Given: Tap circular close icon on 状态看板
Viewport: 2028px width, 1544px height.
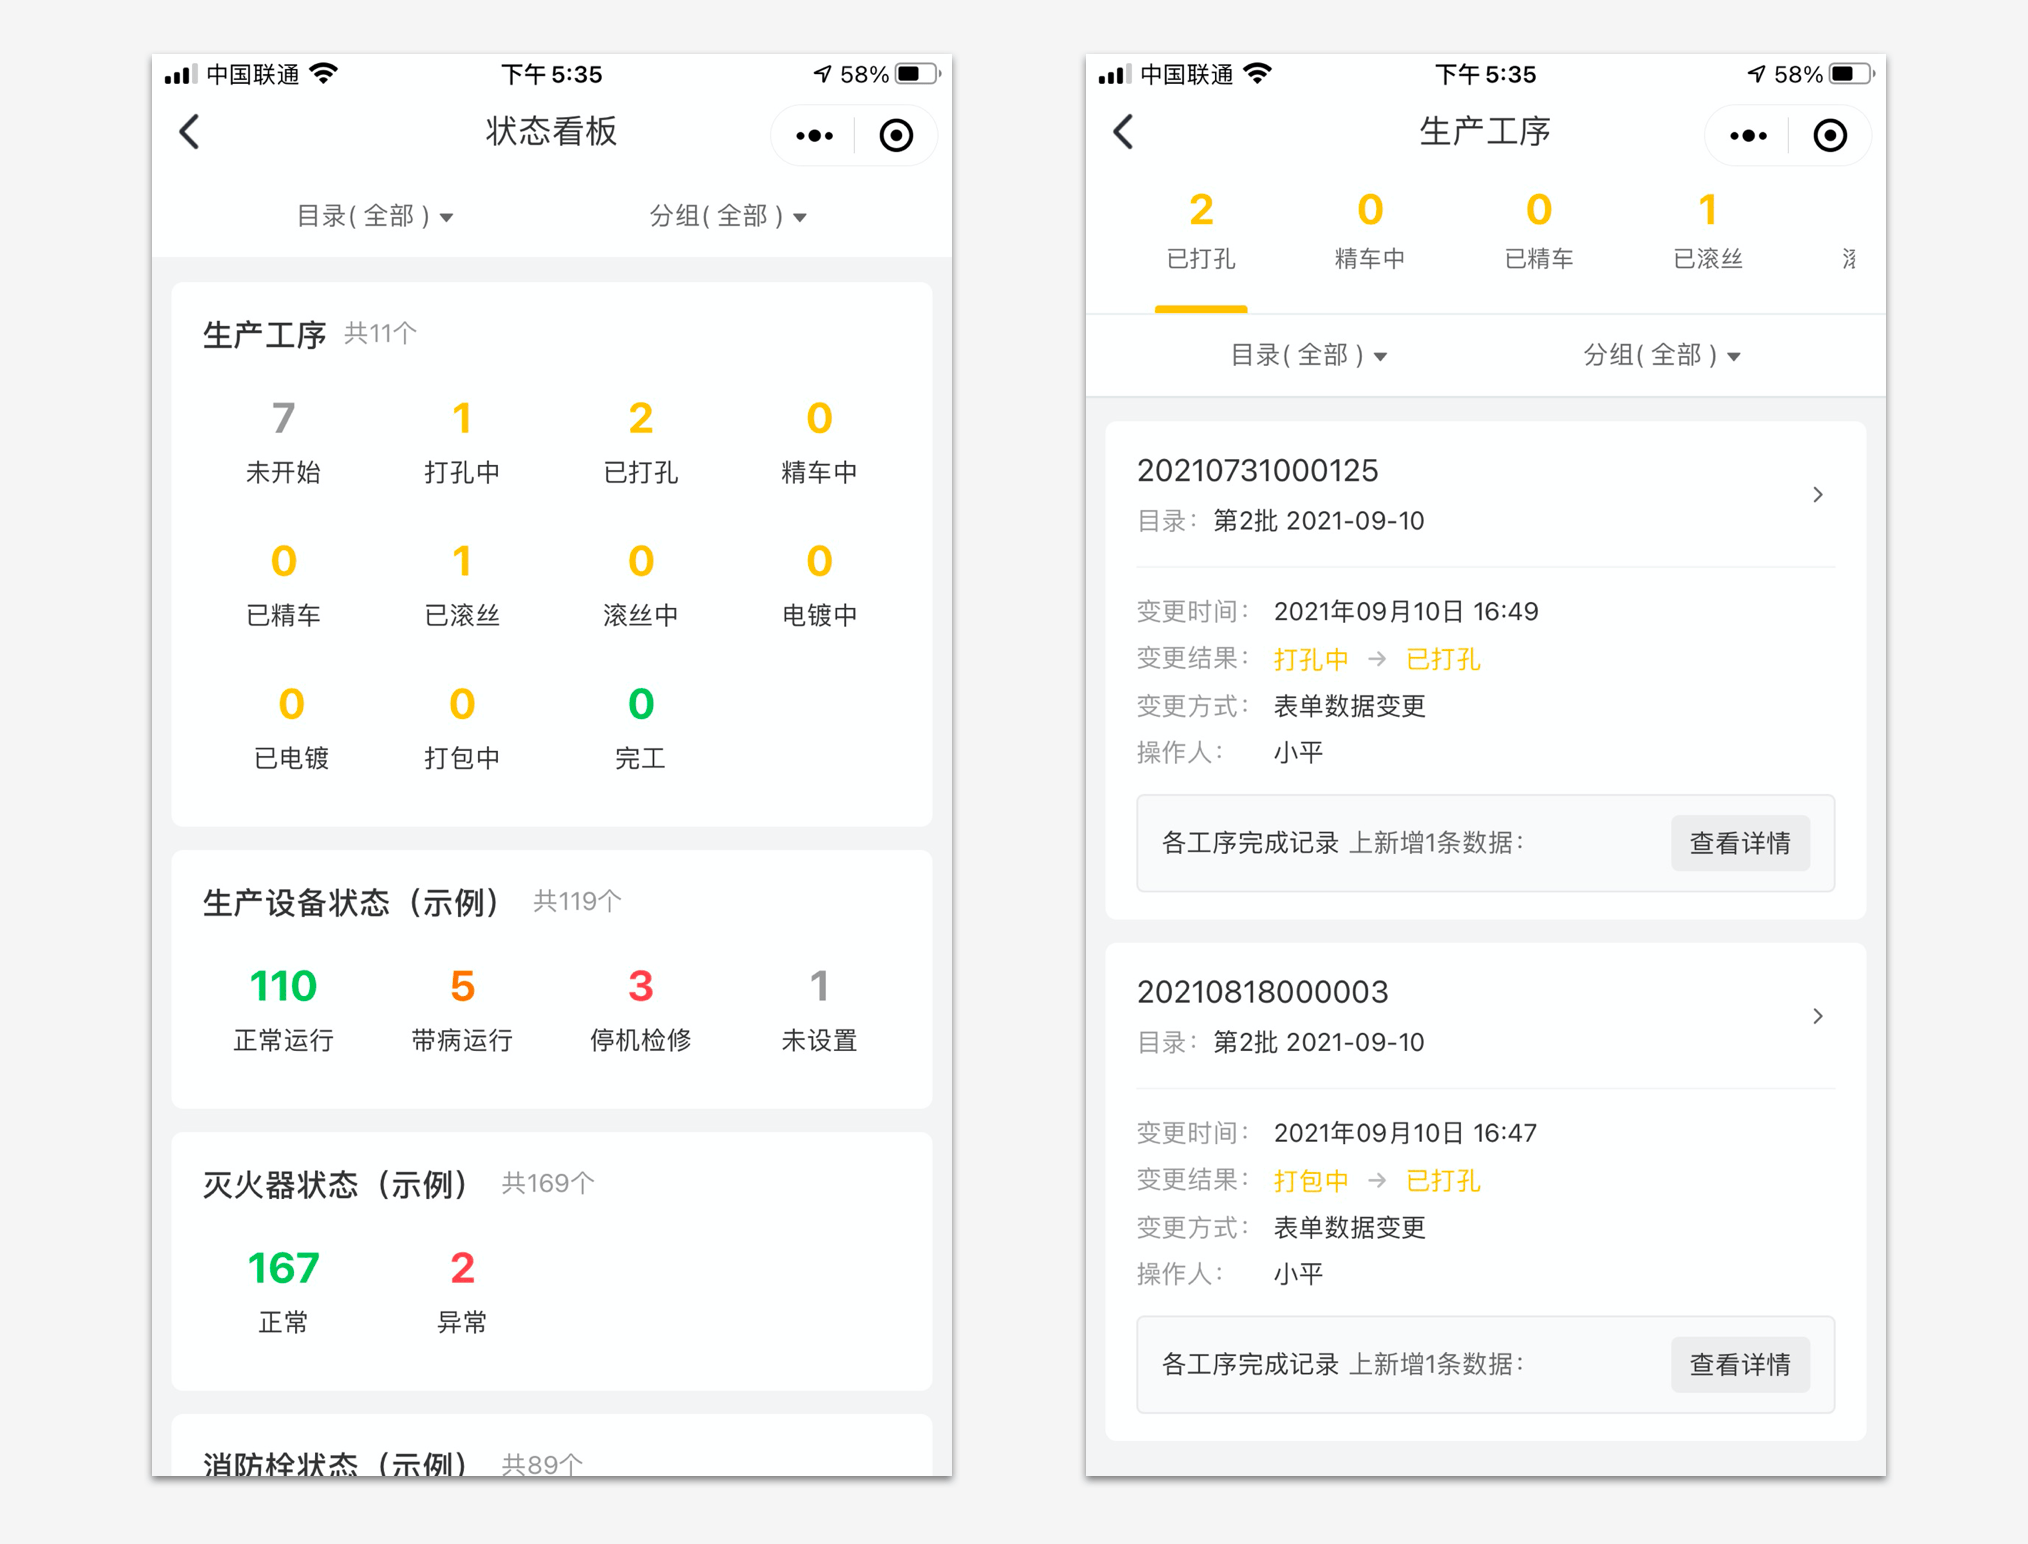Looking at the screenshot, I should (x=896, y=135).
